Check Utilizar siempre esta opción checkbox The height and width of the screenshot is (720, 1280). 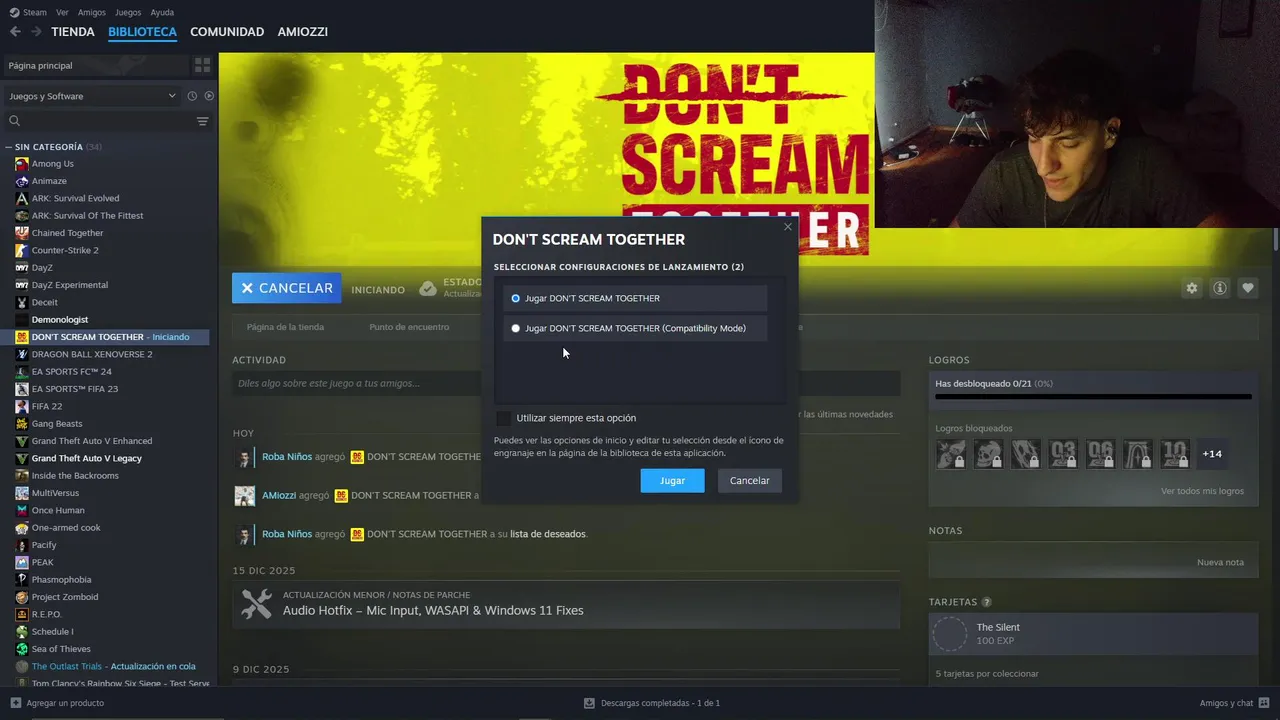tap(503, 418)
